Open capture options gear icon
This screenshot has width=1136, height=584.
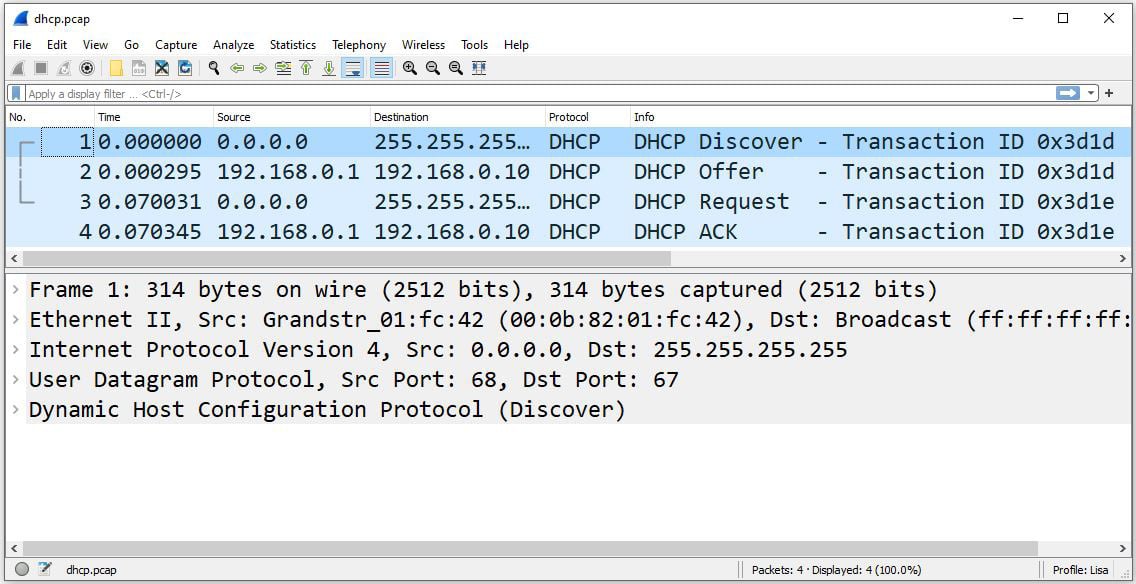coord(87,68)
